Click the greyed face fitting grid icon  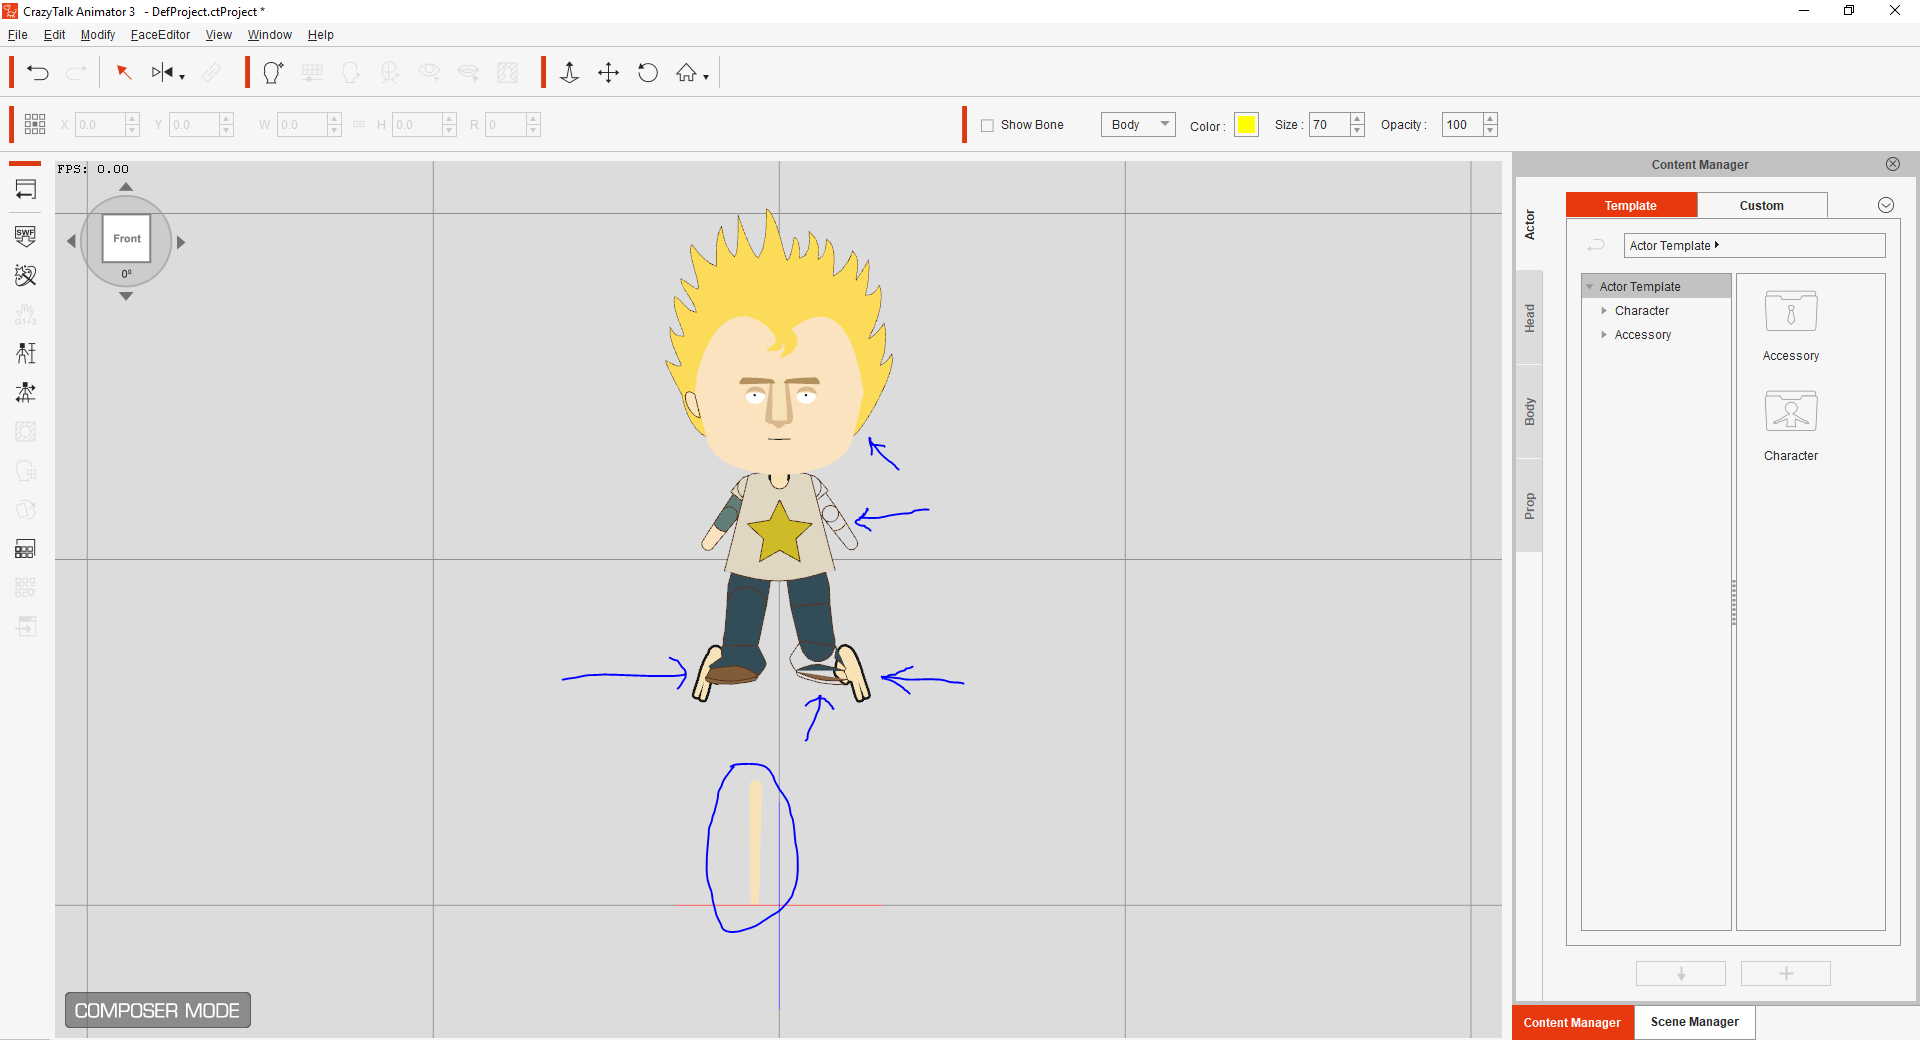[x=312, y=73]
